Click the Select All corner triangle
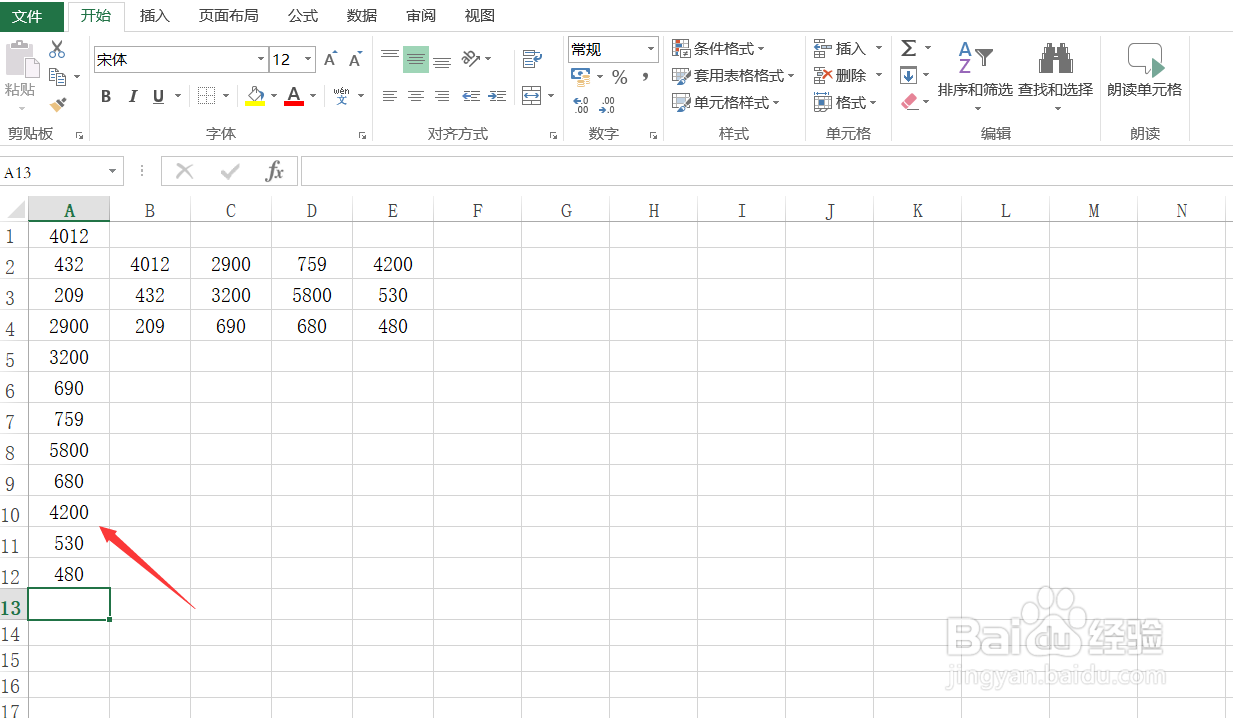 [14, 210]
